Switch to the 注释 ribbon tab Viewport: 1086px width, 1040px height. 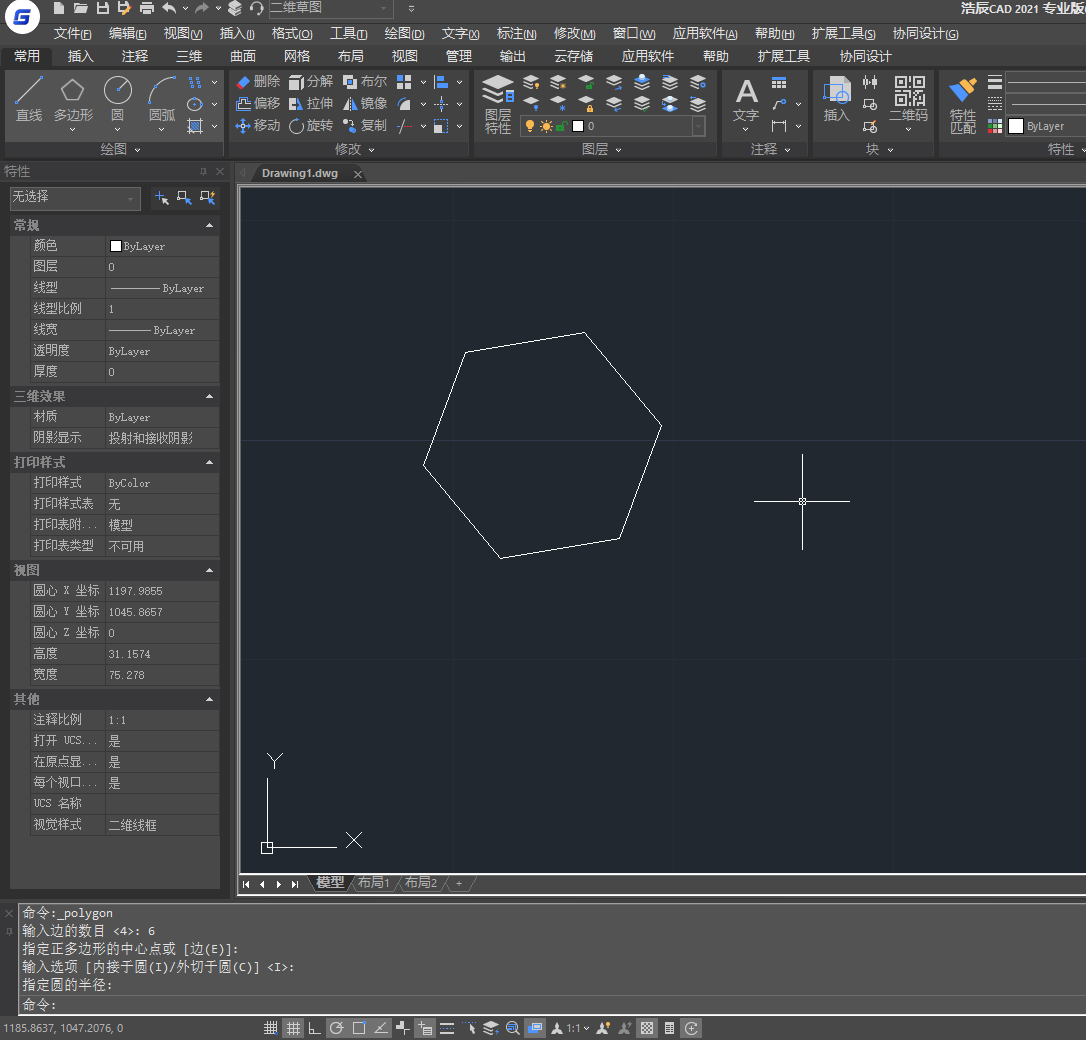click(134, 56)
